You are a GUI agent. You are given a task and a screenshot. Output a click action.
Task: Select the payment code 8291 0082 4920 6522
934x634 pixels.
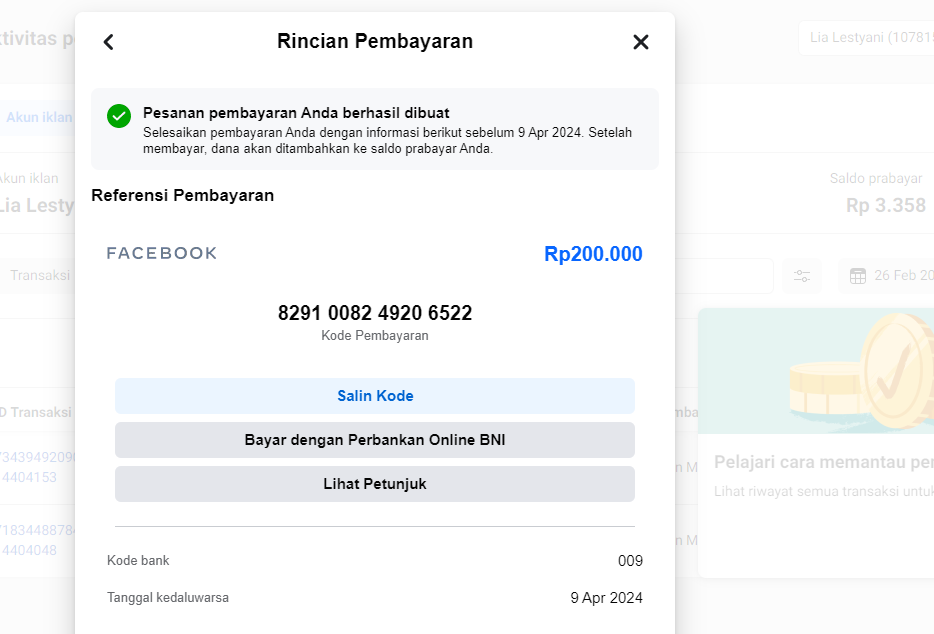coord(375,313)
